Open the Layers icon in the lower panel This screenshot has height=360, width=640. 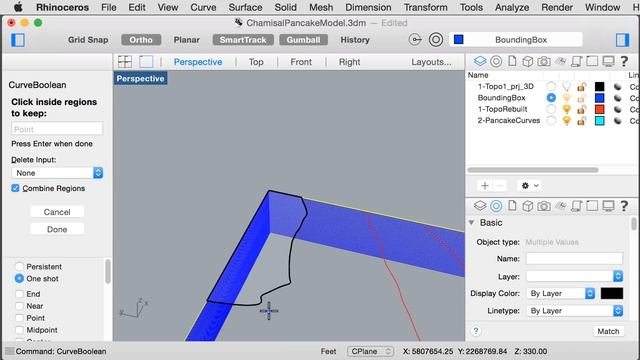click(480, 206)
